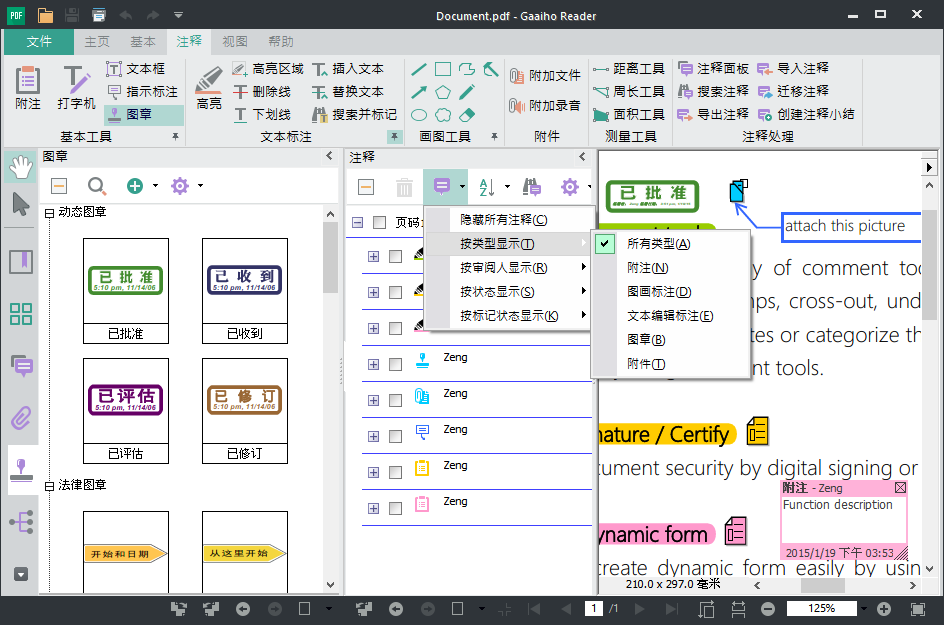The width and height of the screenshot is (944, 625).
Task: Expand the first Zeng comment entry
Action: pyautogui.click(x=373, y=363)
